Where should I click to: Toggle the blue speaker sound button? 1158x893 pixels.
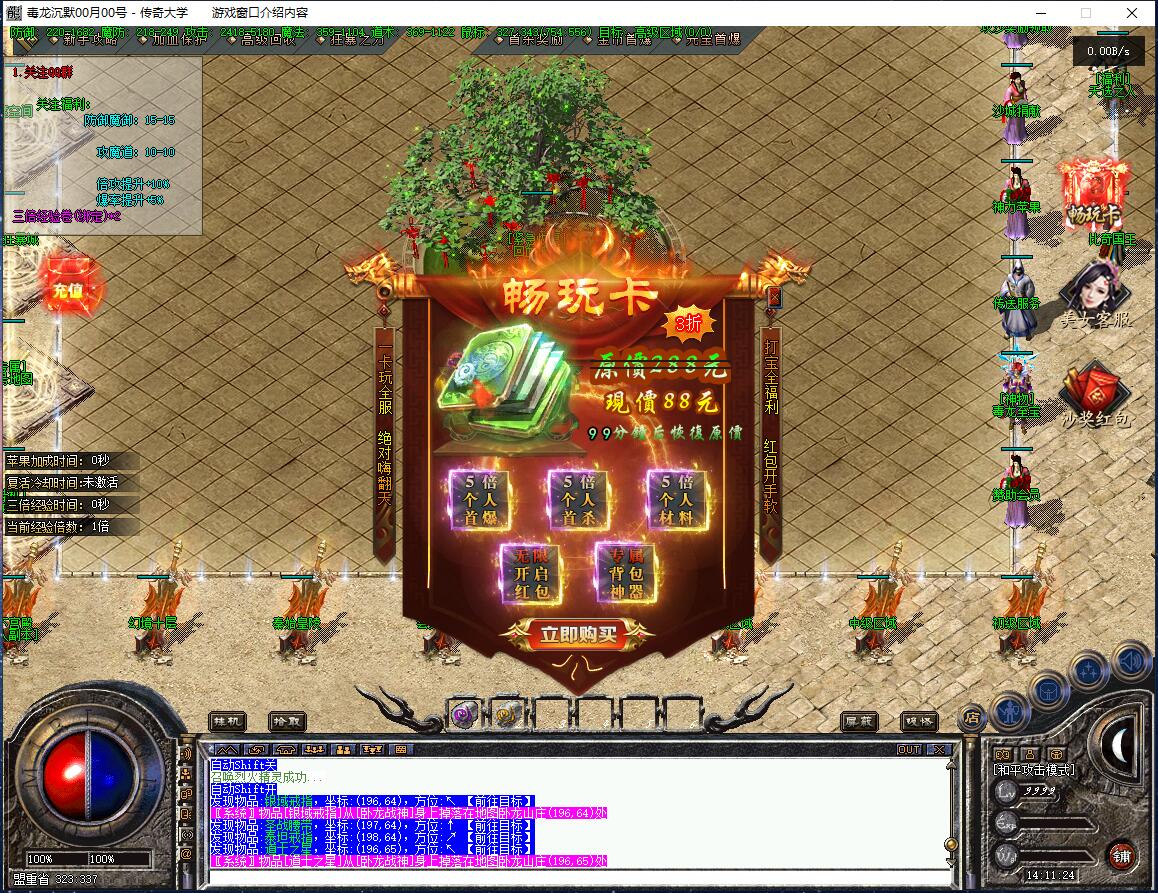tap(1130, 662)
